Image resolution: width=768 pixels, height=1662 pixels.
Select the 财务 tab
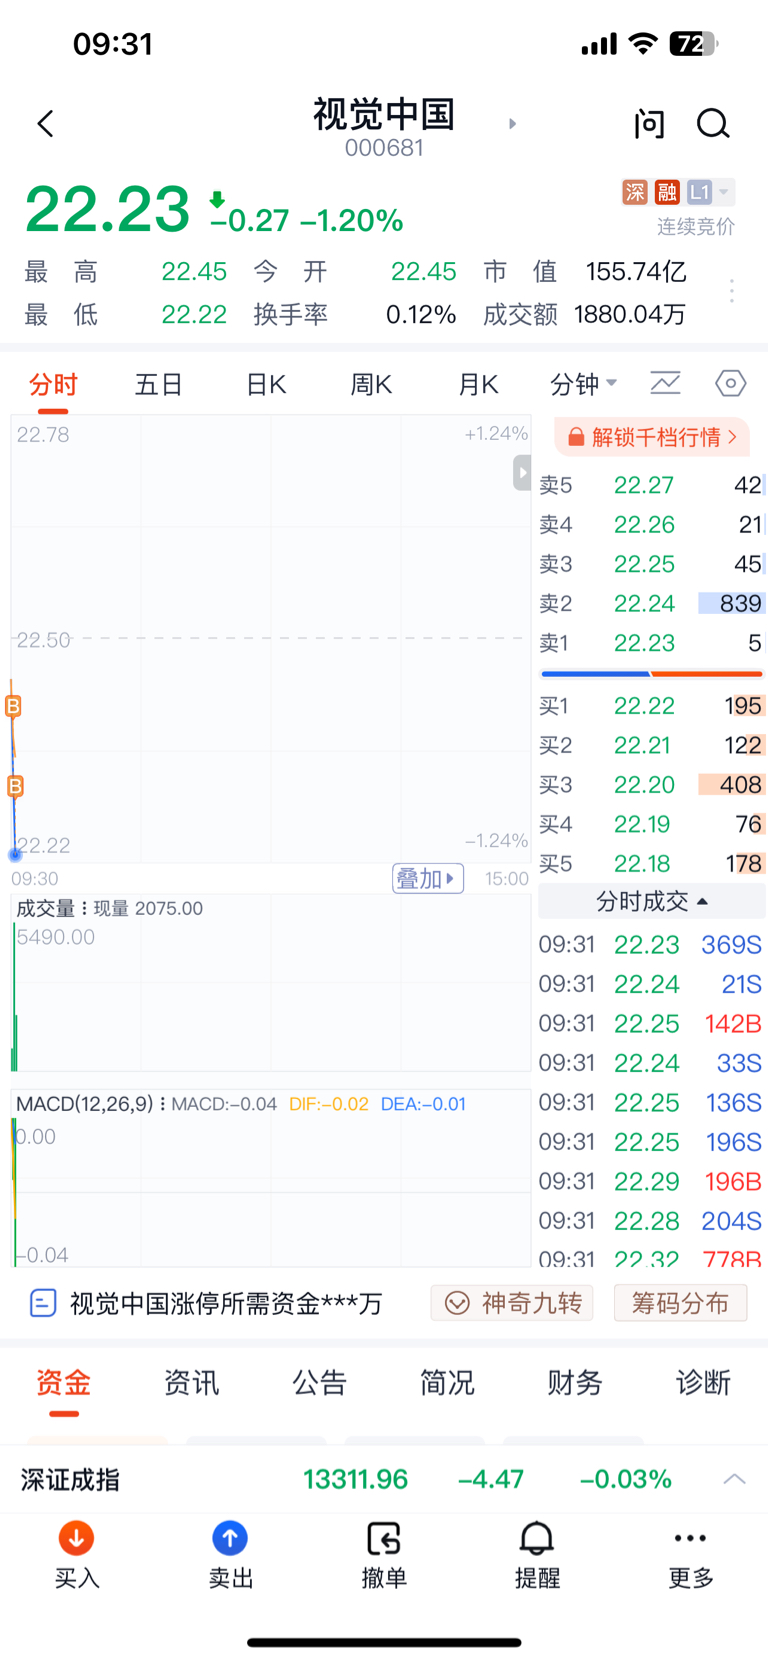click(575, 1383)
